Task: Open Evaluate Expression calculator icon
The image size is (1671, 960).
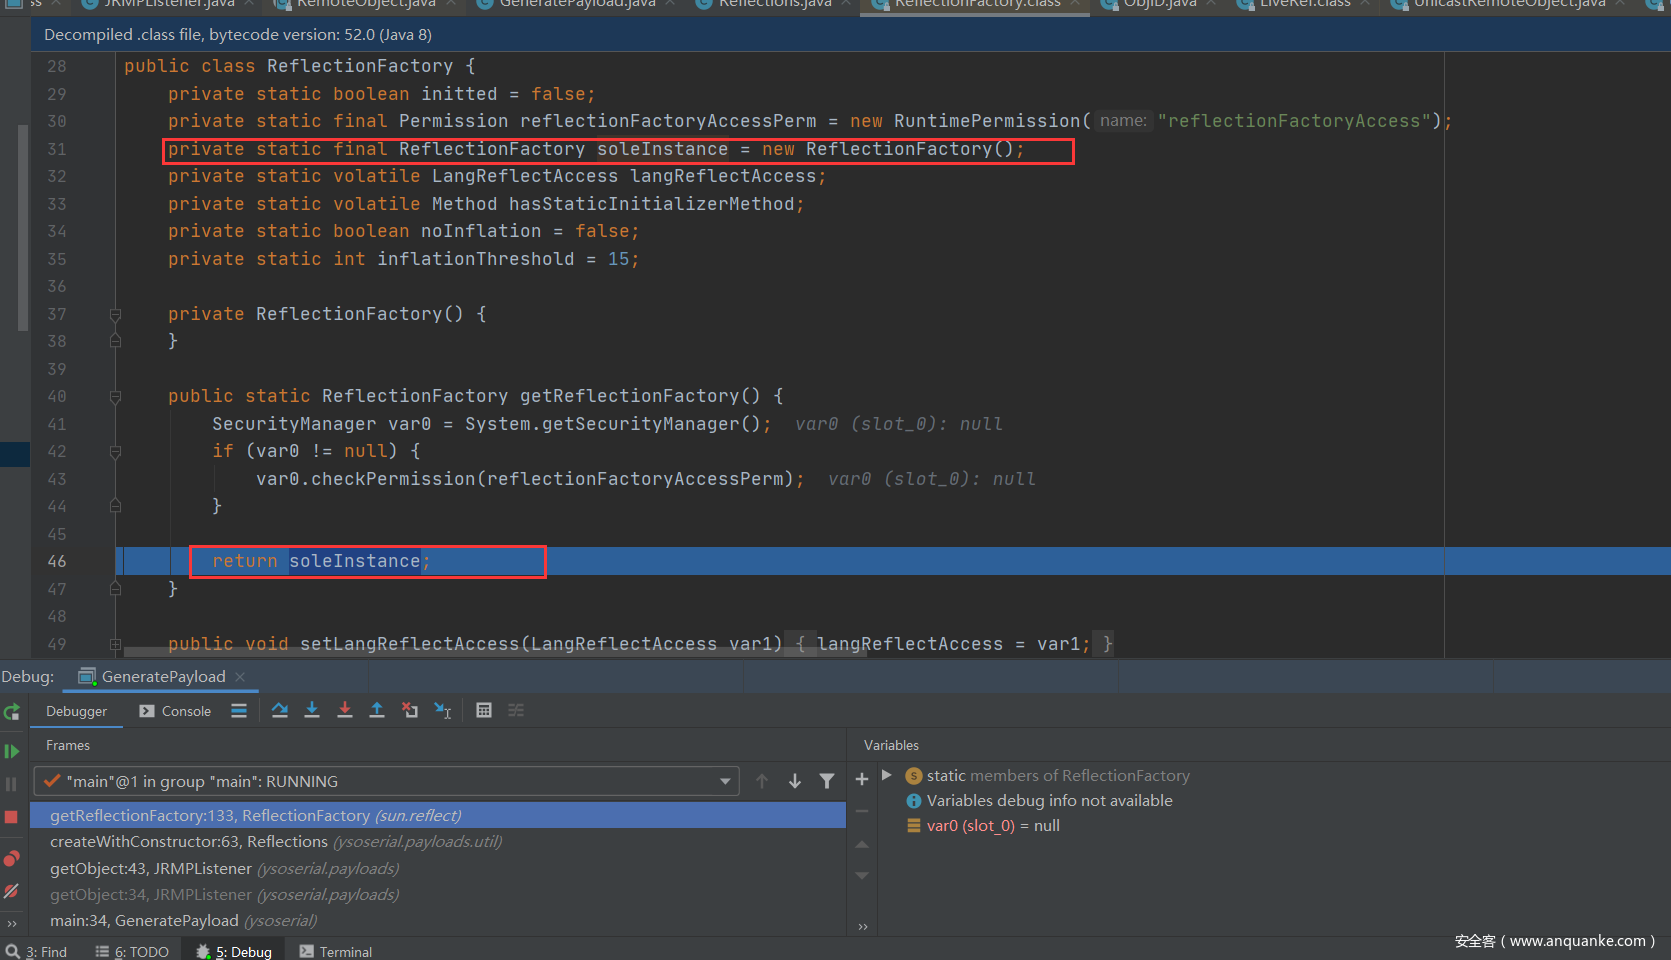Action: pyautogui.click(x=484, y=710)
